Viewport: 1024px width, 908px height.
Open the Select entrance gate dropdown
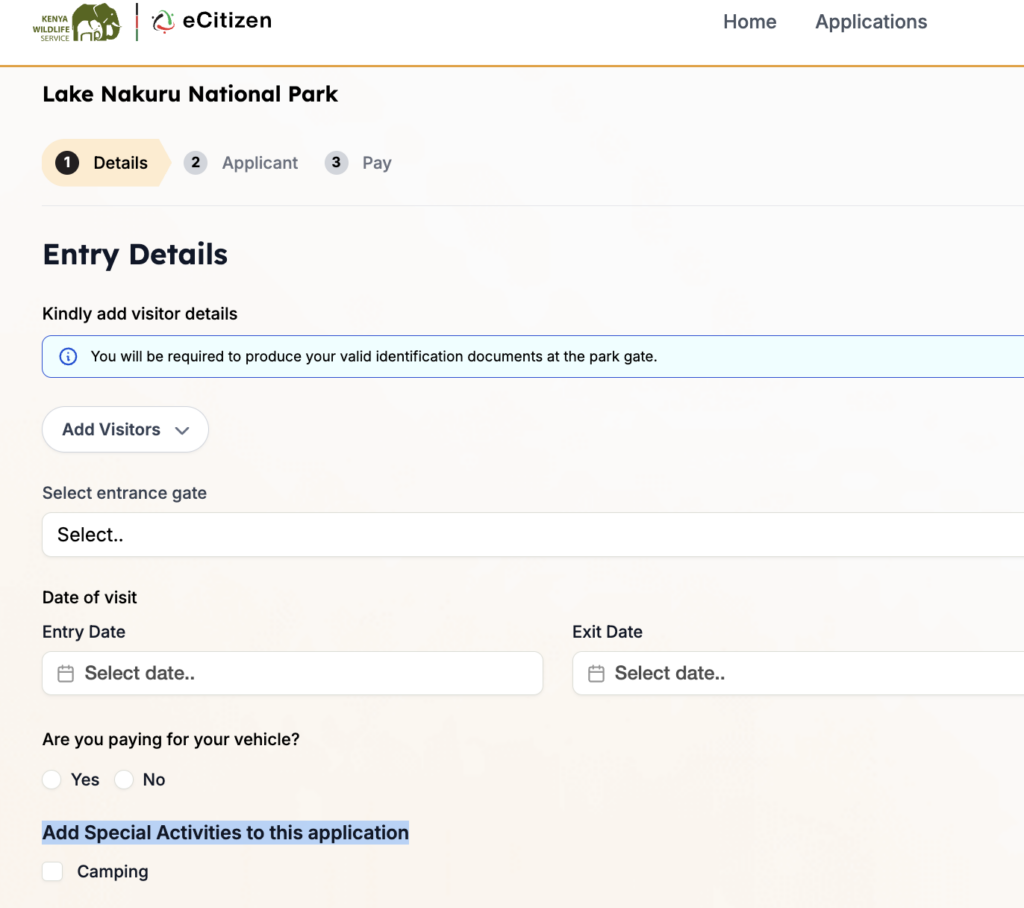tap(533, 534)
